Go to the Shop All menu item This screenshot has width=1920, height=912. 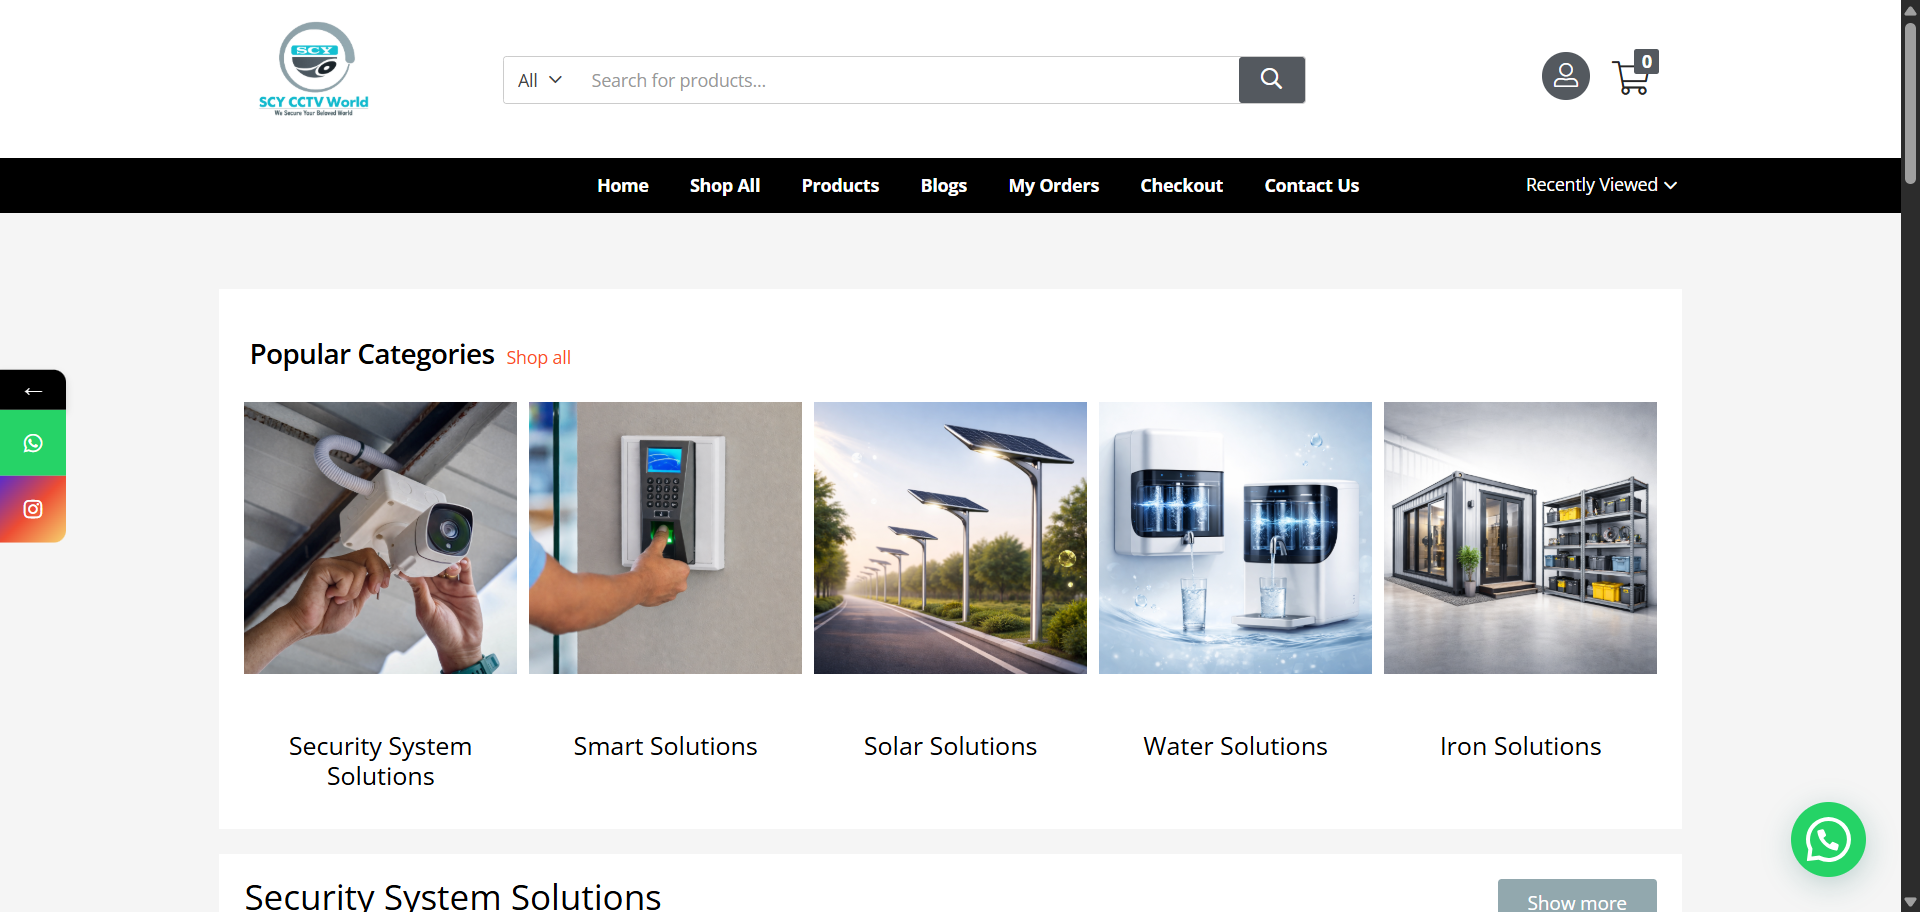[x=724, y=186]
